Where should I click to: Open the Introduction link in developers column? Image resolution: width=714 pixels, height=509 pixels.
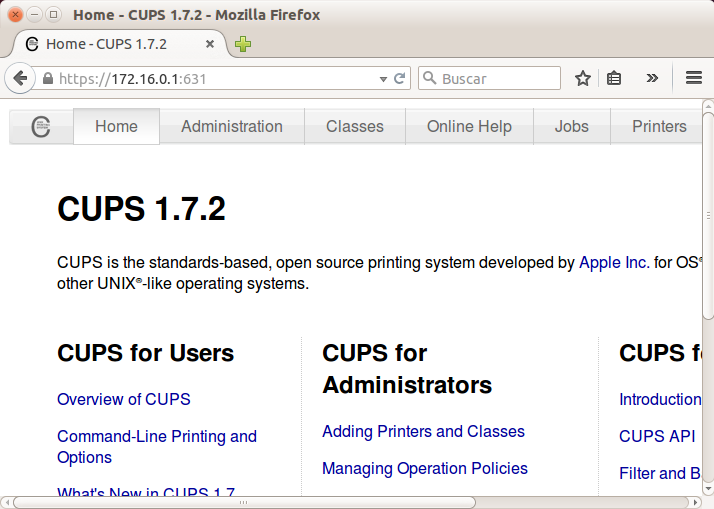[x=660, y=399]
